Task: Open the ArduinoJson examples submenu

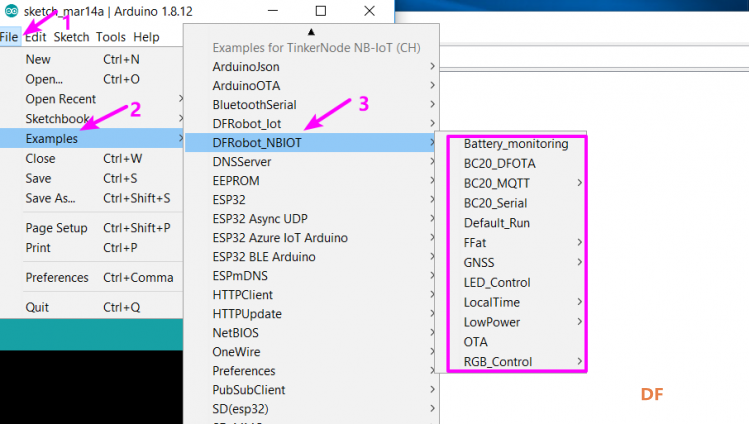Action: coord(311,66)
